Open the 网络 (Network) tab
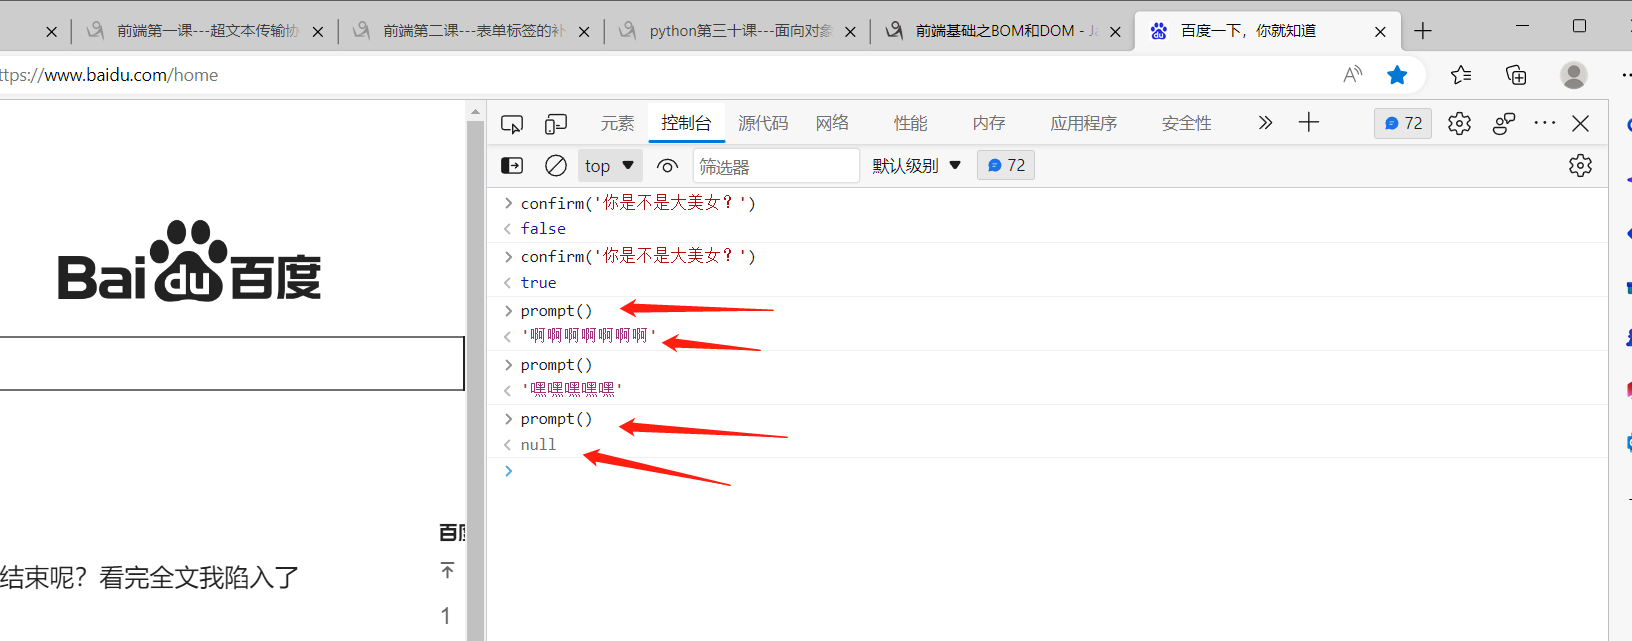 (832, 123)
